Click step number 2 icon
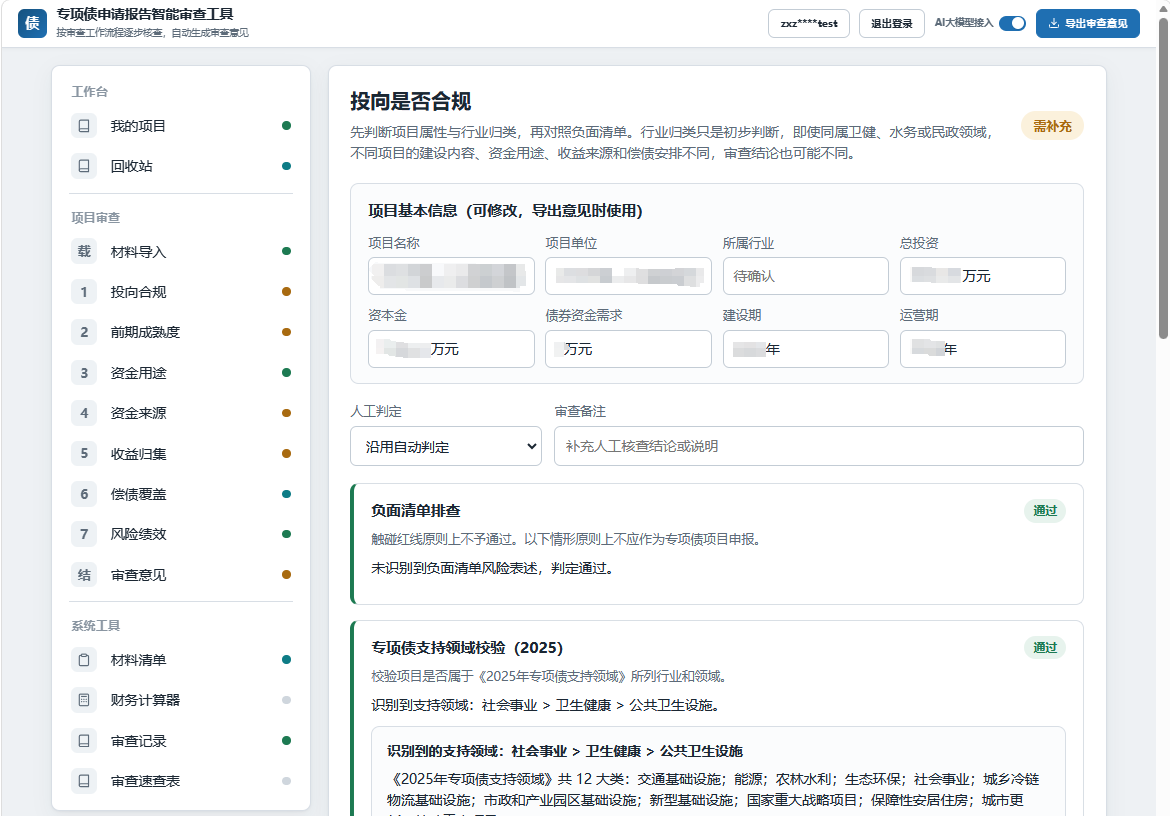Image resolution: width=1170 pixels, height=816 pixels. 84,332
